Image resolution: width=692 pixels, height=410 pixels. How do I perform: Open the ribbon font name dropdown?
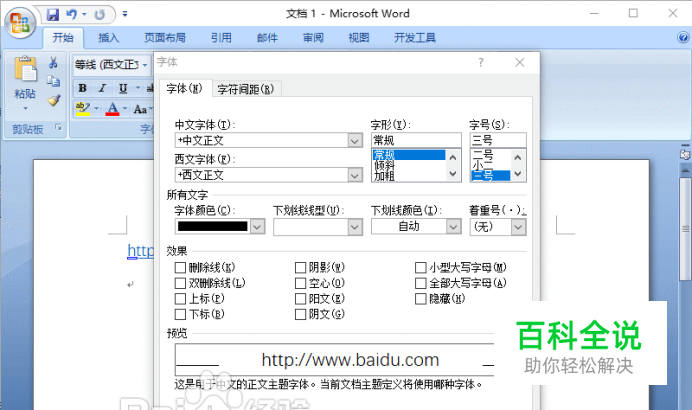coord(145,65)
